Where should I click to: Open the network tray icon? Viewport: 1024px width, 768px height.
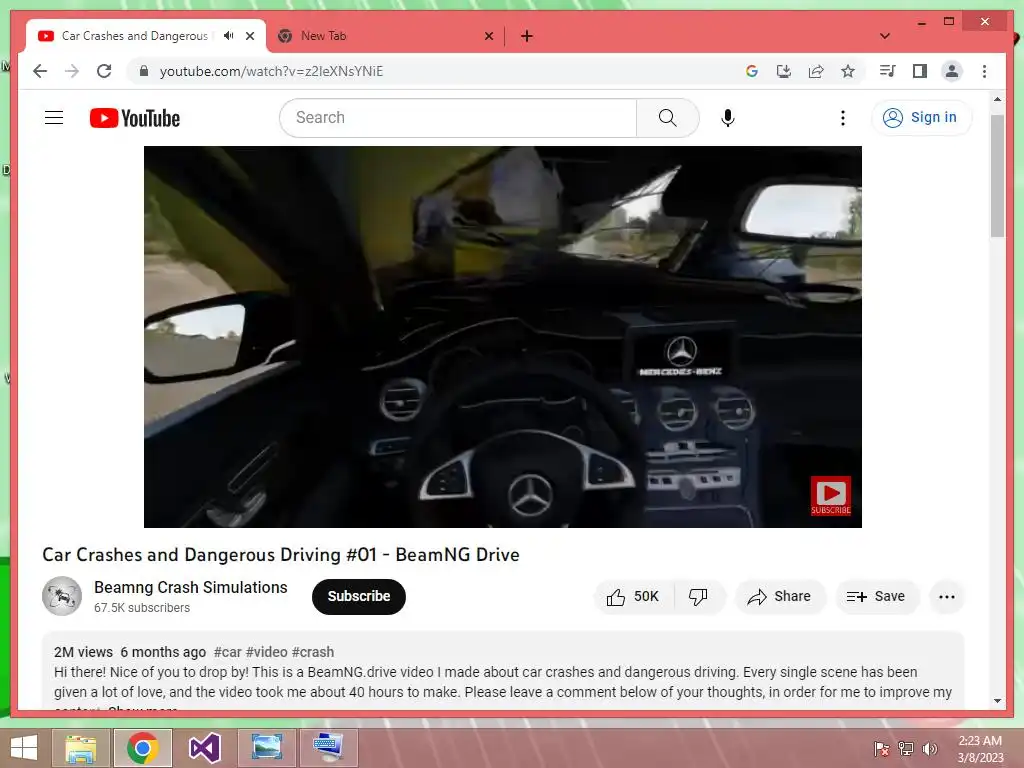coord(906,748)
